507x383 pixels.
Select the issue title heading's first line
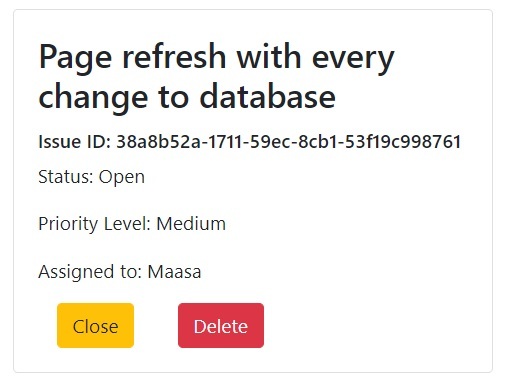[x=217, y=58]
